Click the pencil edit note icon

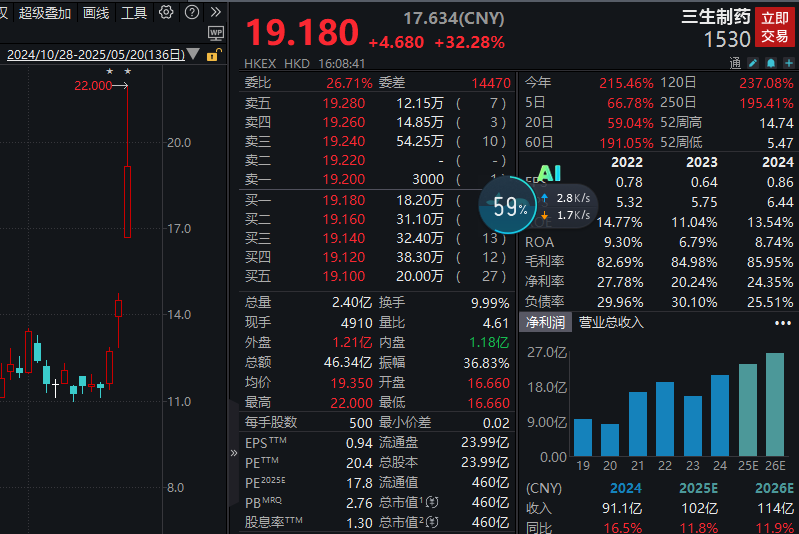[x=754, y=62]
